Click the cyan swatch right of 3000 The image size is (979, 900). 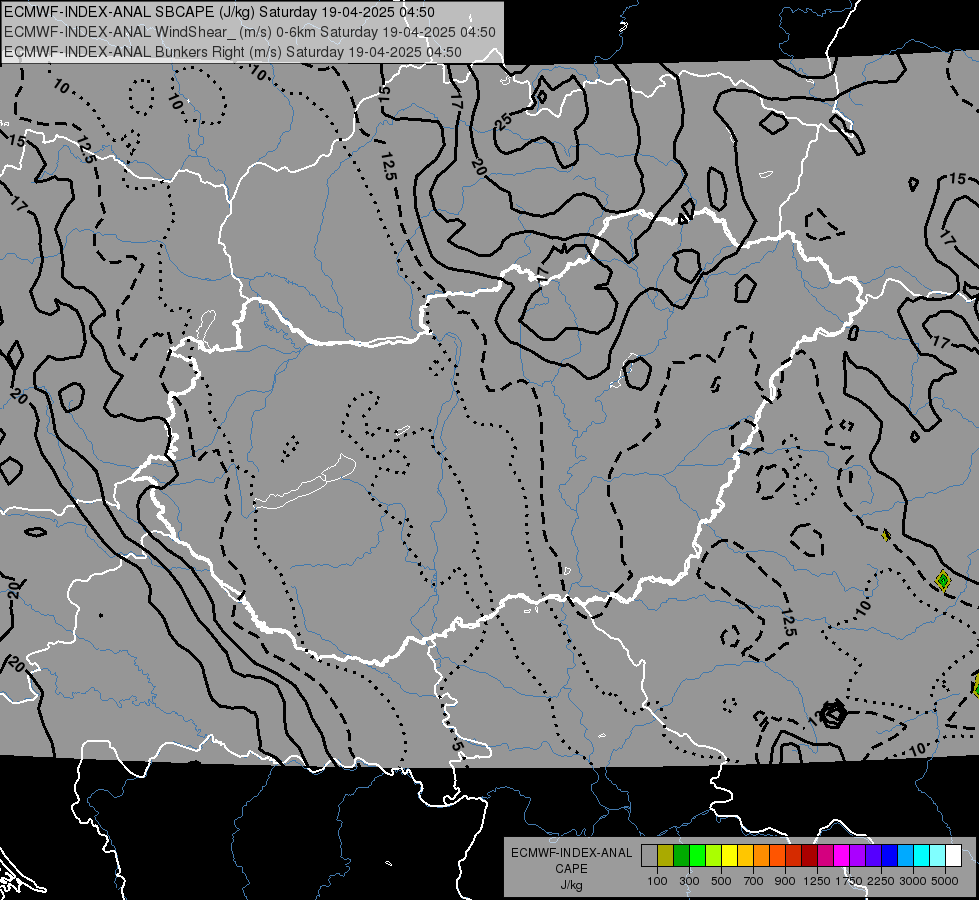pos(922,856)
